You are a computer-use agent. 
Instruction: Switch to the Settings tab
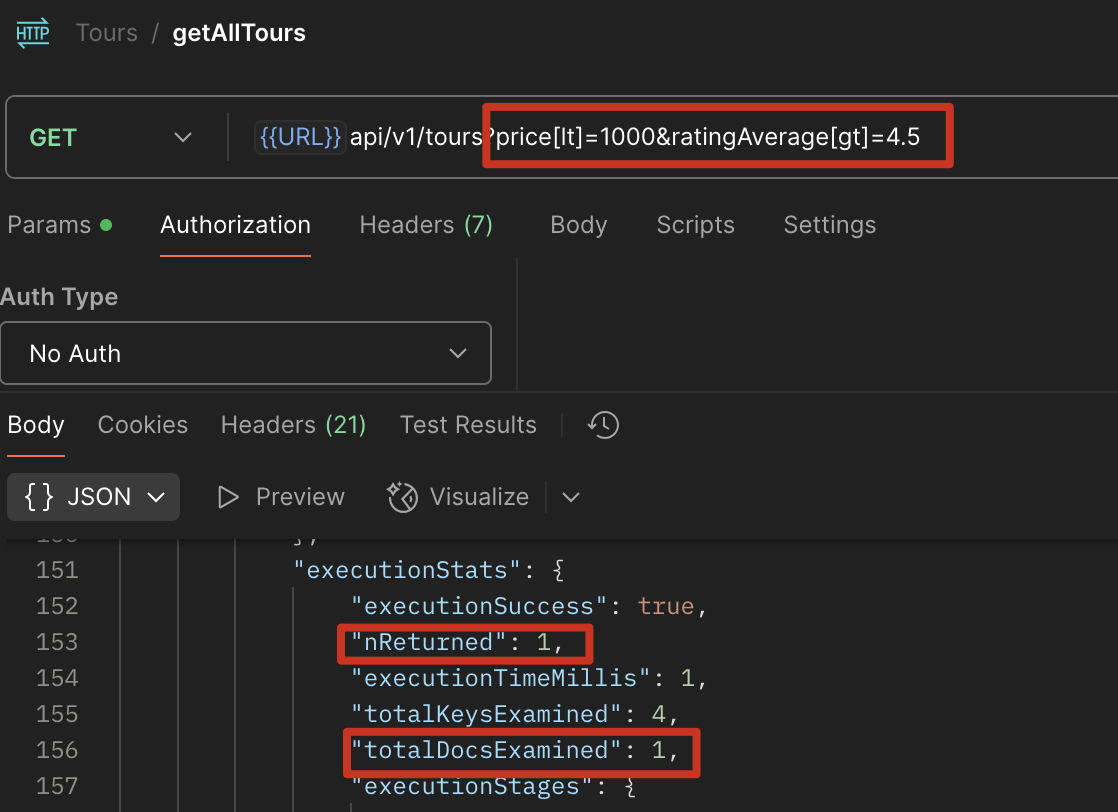[x=829, y=225]
